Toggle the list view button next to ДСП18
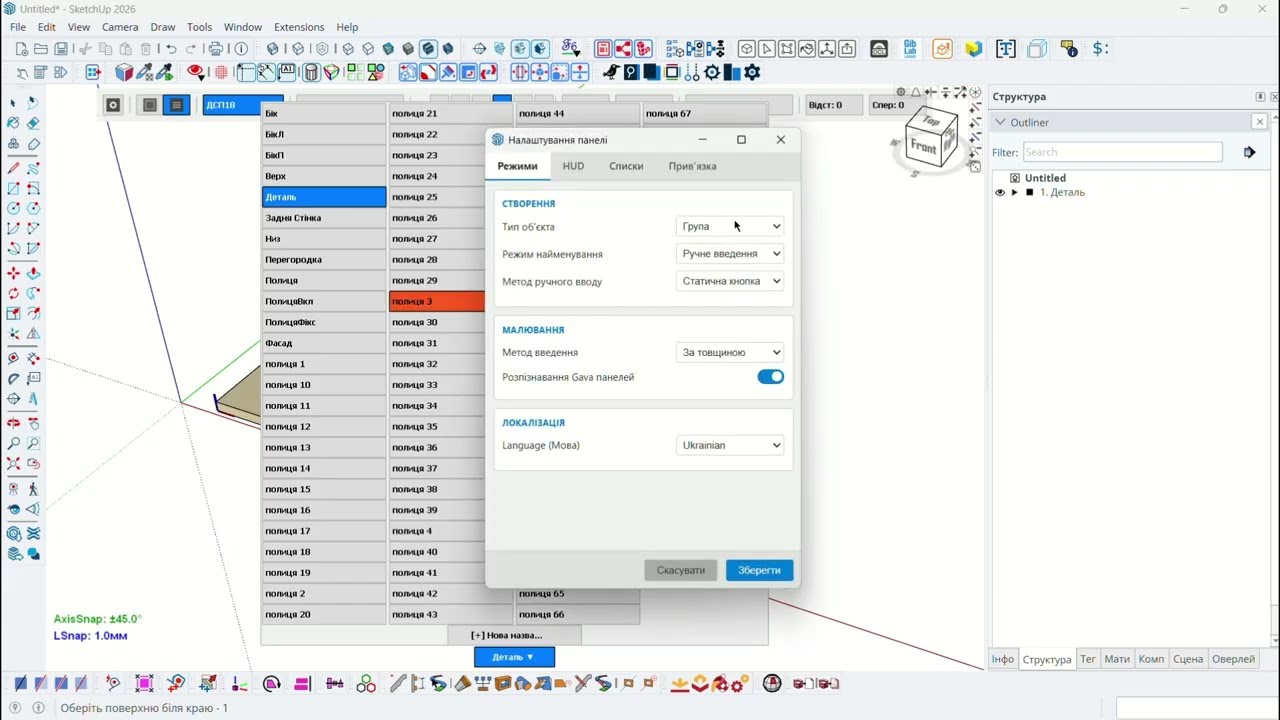The image size is (1280, 720). pos(176,105)
